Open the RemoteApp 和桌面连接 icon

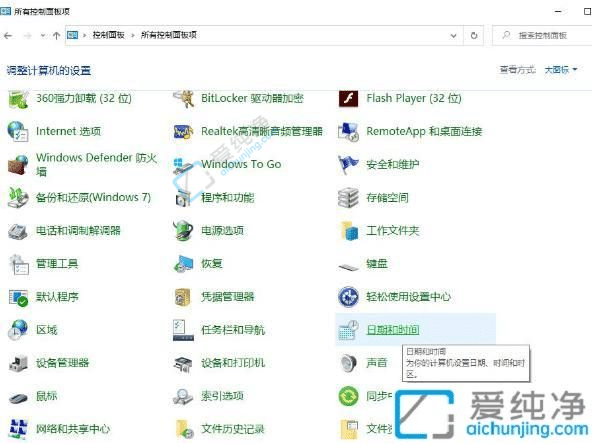pyautogui.click(x=348, y=131)
